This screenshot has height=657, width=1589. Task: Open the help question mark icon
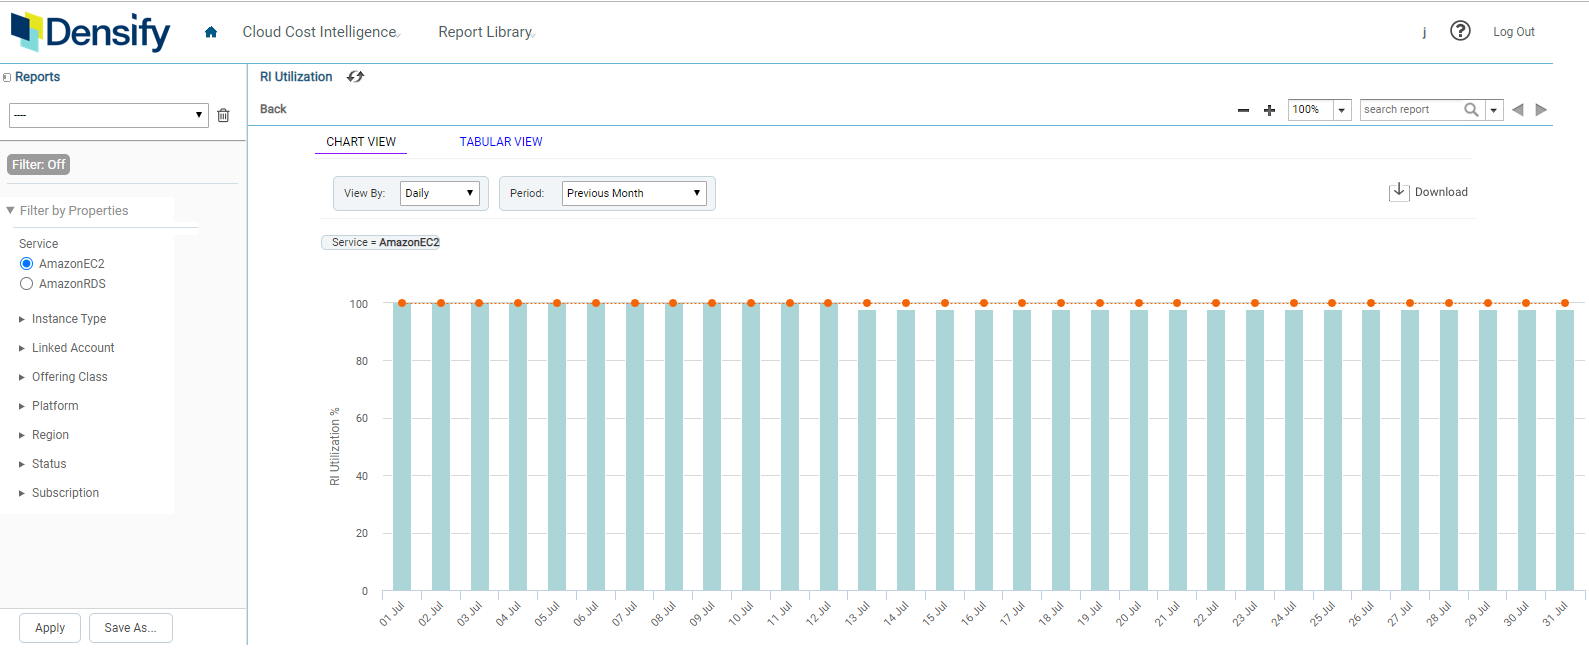[x=1460, y=31]
